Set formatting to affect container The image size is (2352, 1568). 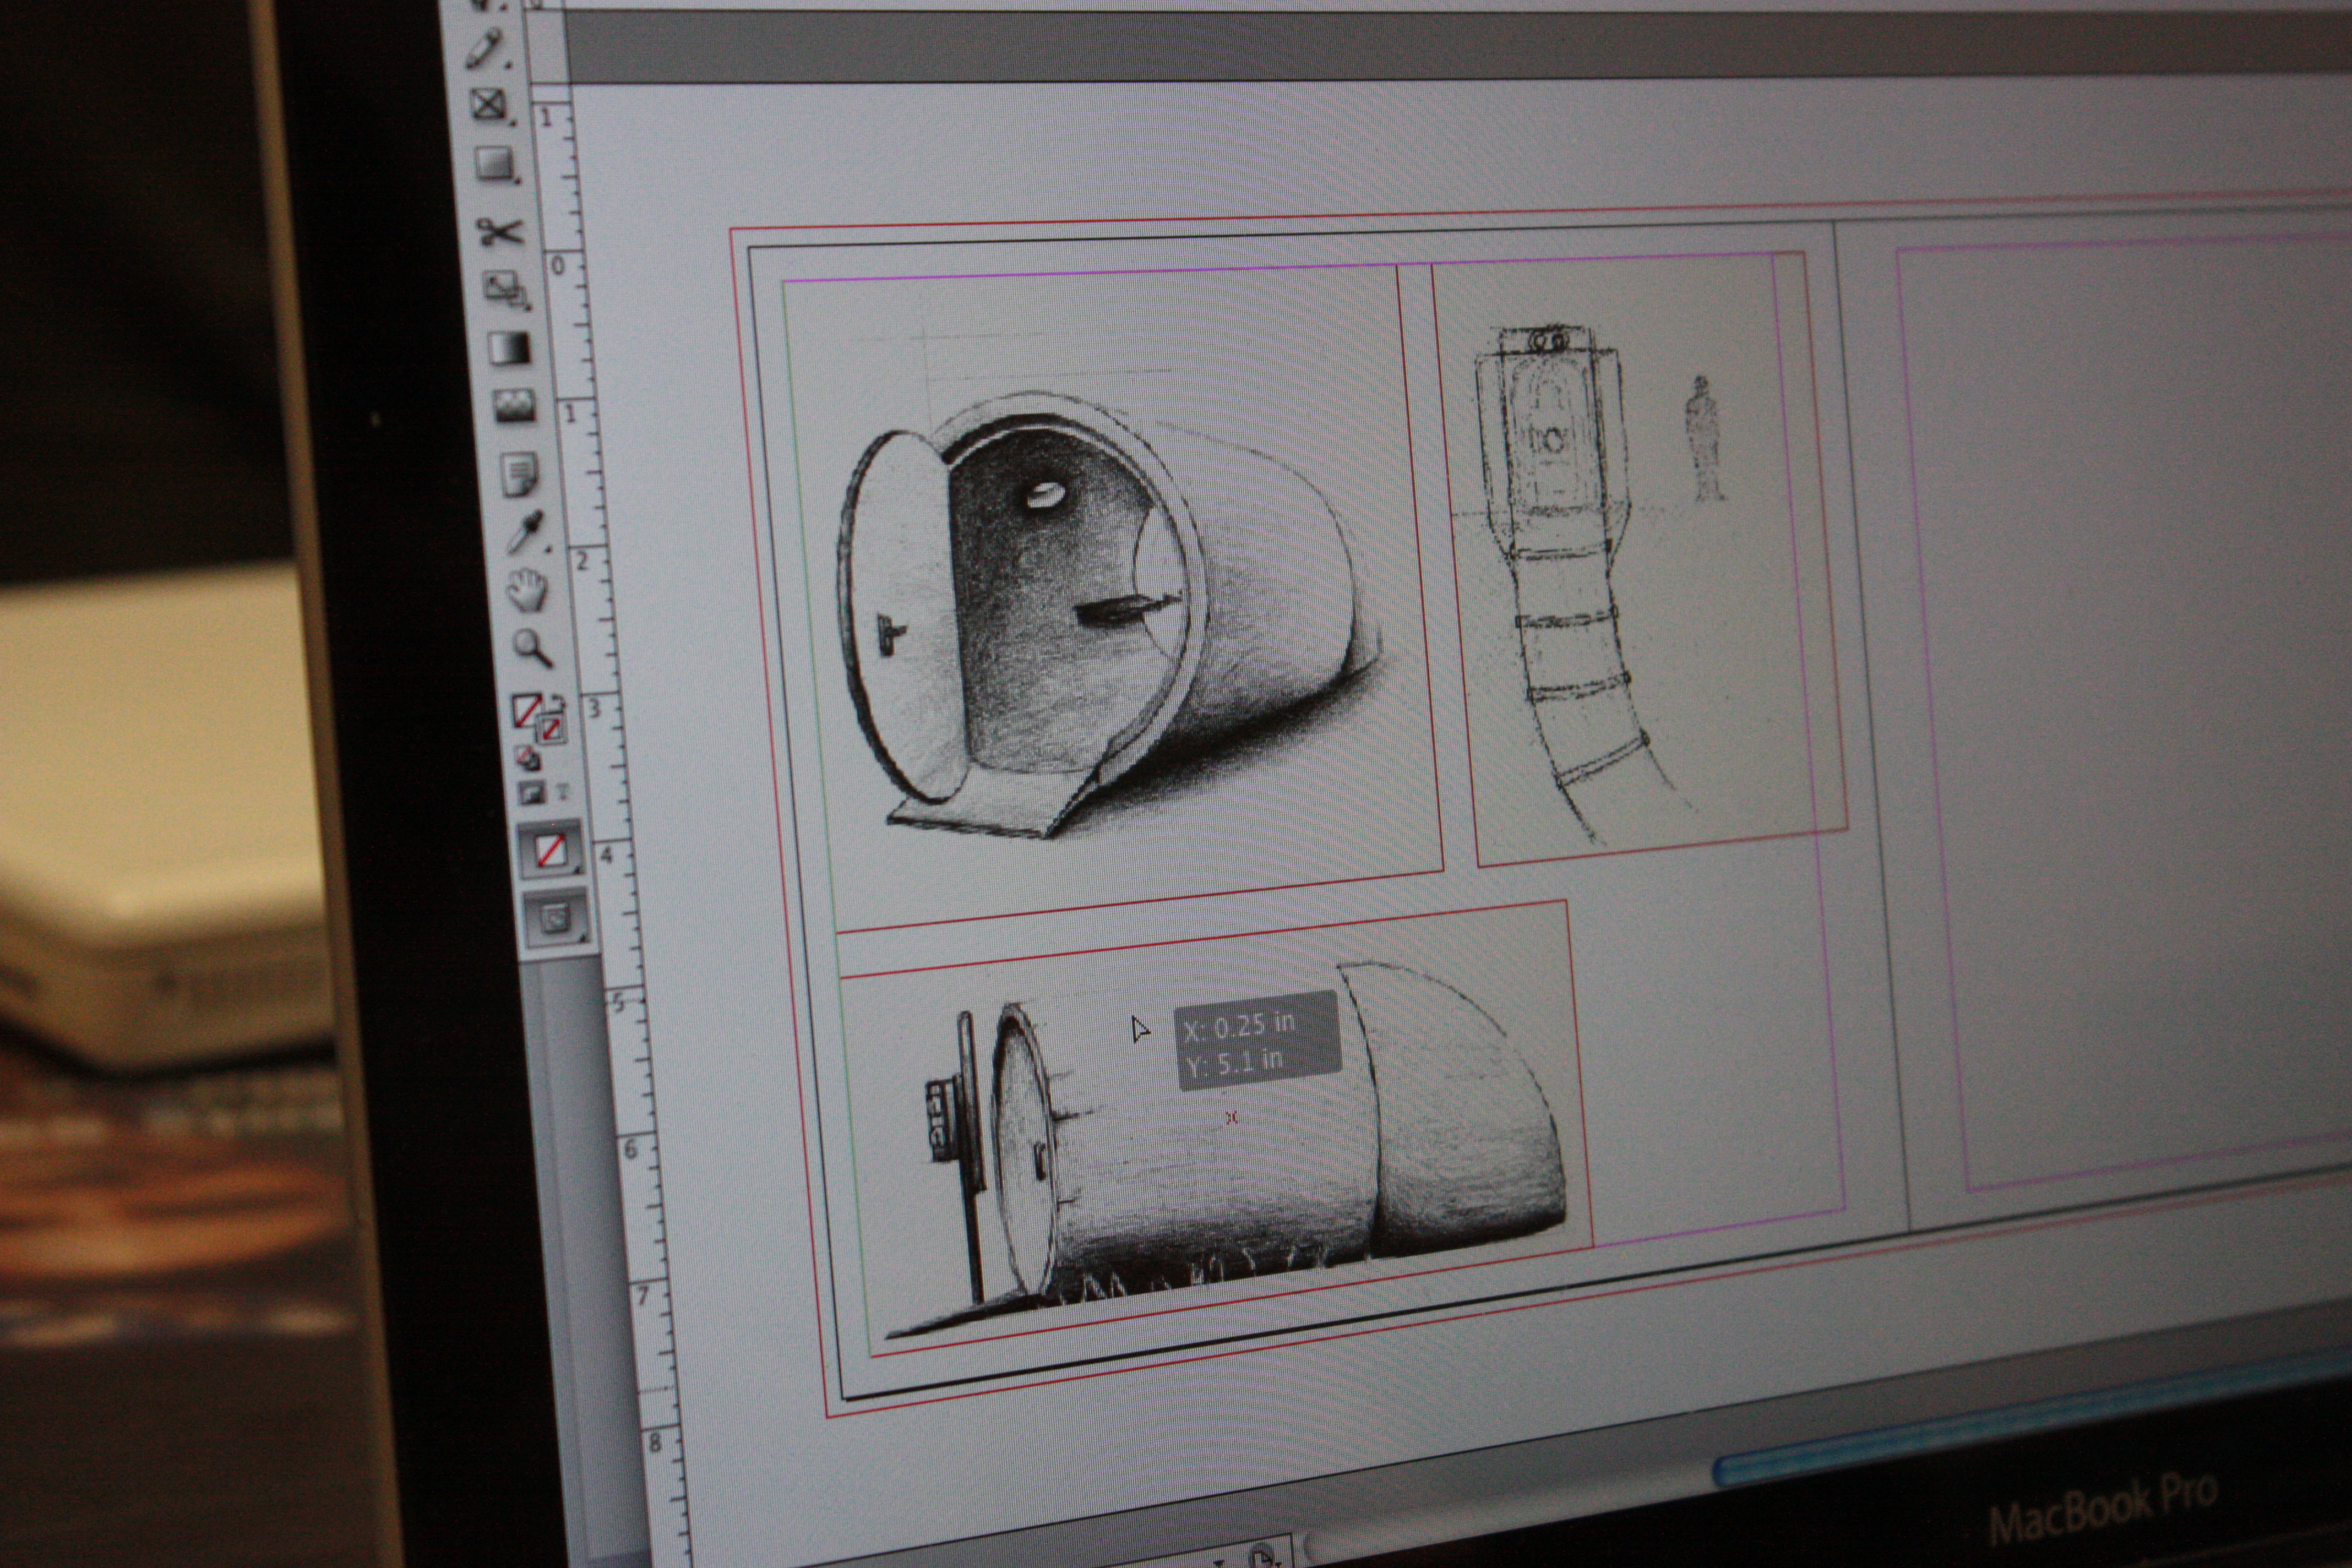point(532,793)
